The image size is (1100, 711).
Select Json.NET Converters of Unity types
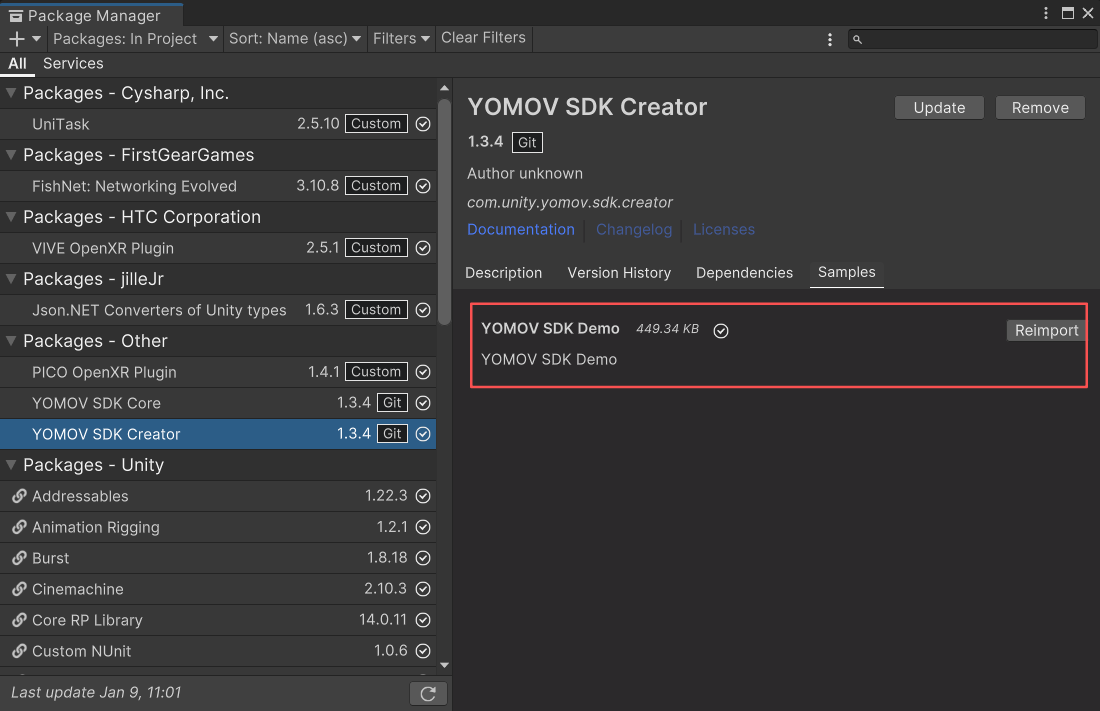(x=218, y=310)
